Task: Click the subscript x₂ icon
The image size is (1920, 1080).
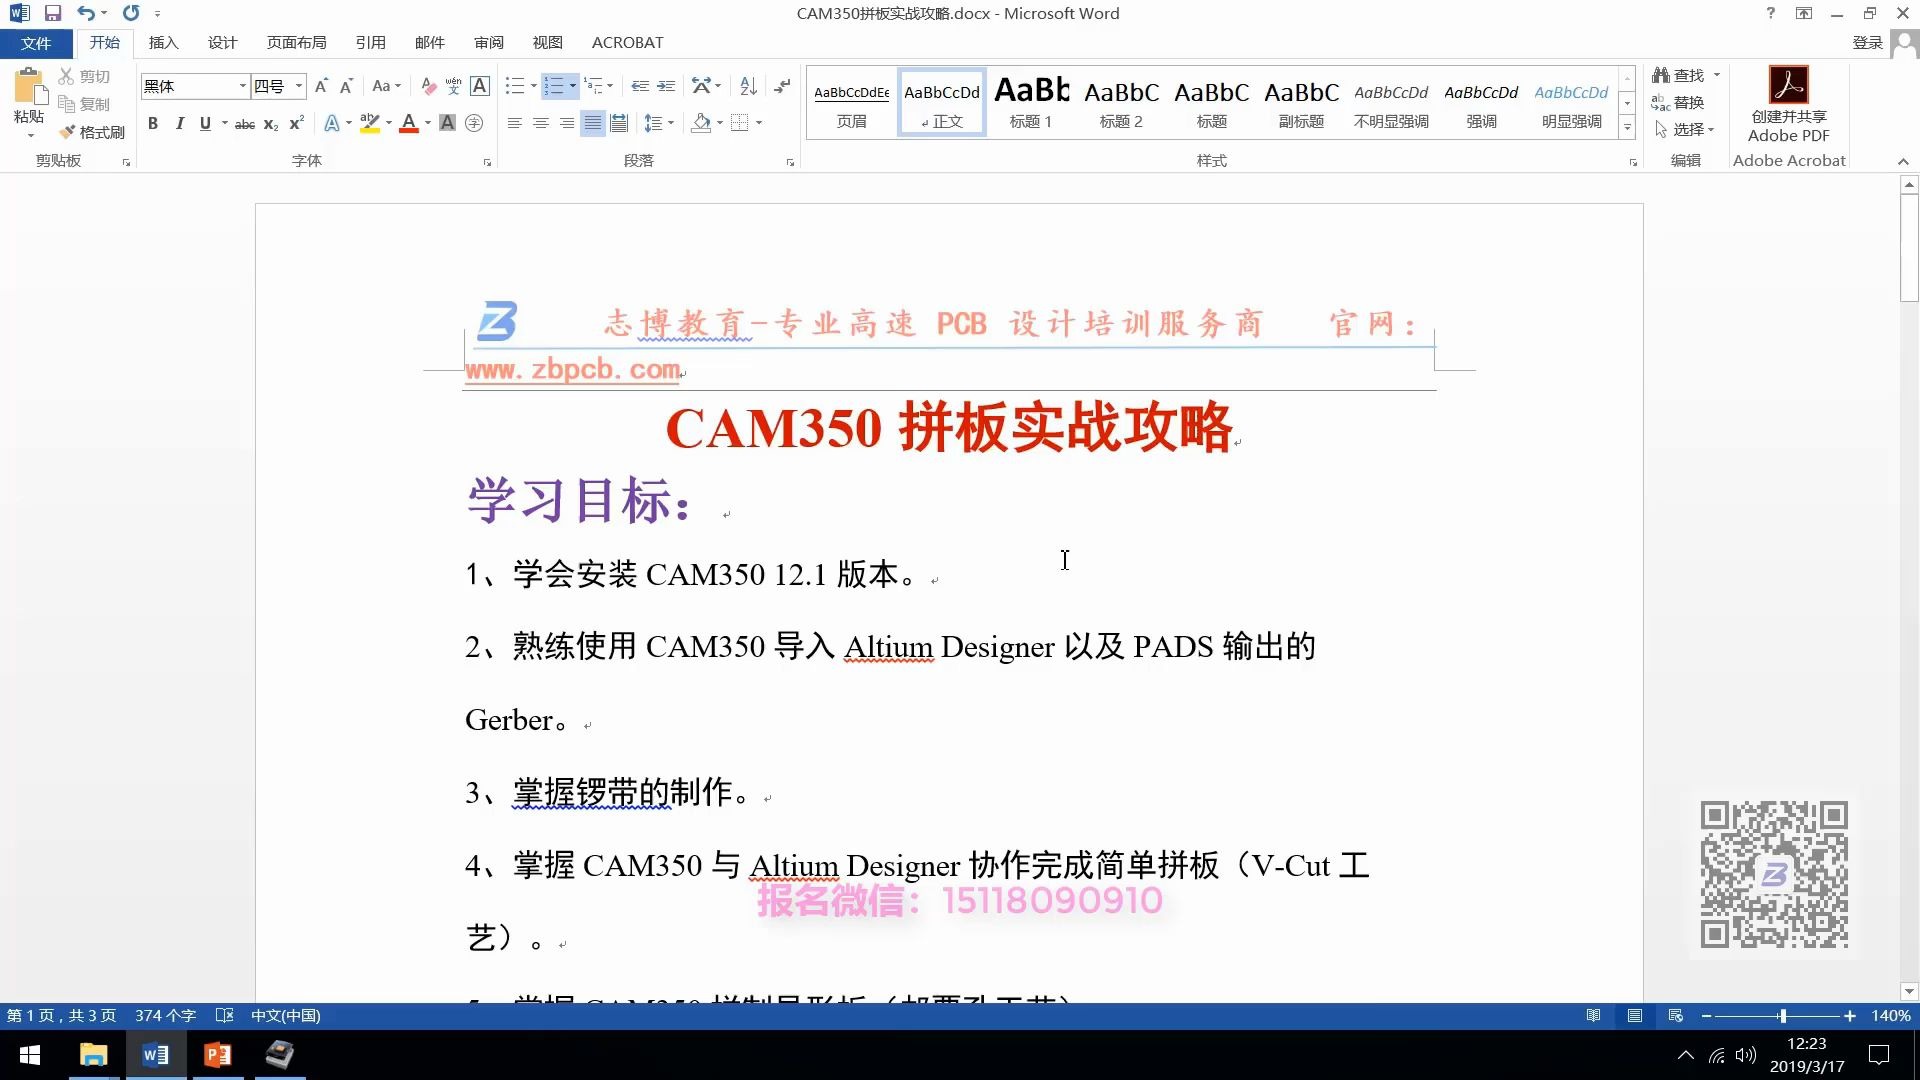Action: (x=271, y=124)
